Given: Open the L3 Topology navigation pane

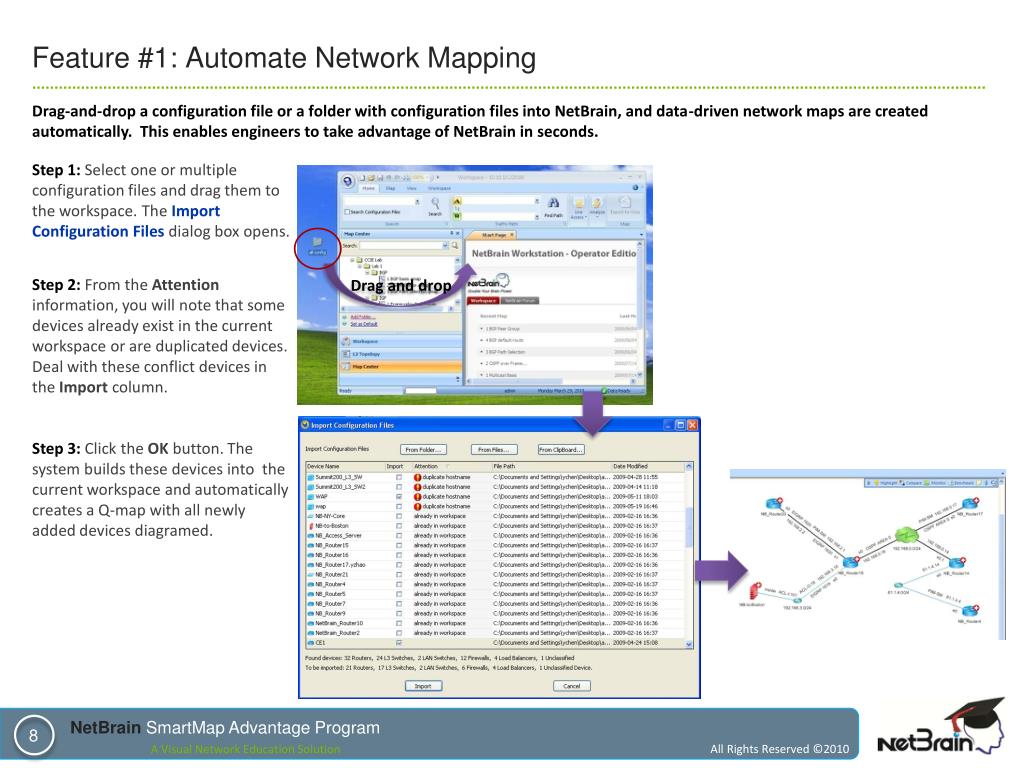Looking at the screenshot, I should (401, 354).
